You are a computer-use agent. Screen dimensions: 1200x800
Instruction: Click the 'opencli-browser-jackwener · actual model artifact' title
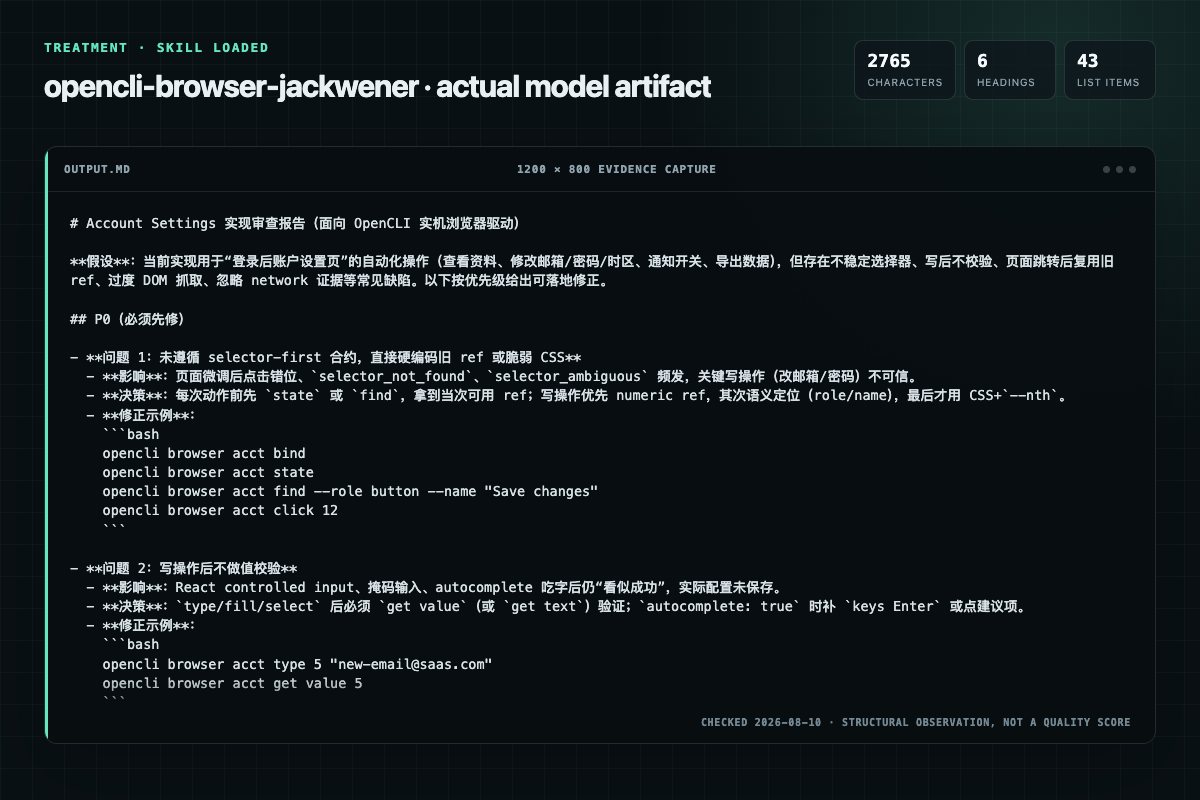[x=377, y=87]
